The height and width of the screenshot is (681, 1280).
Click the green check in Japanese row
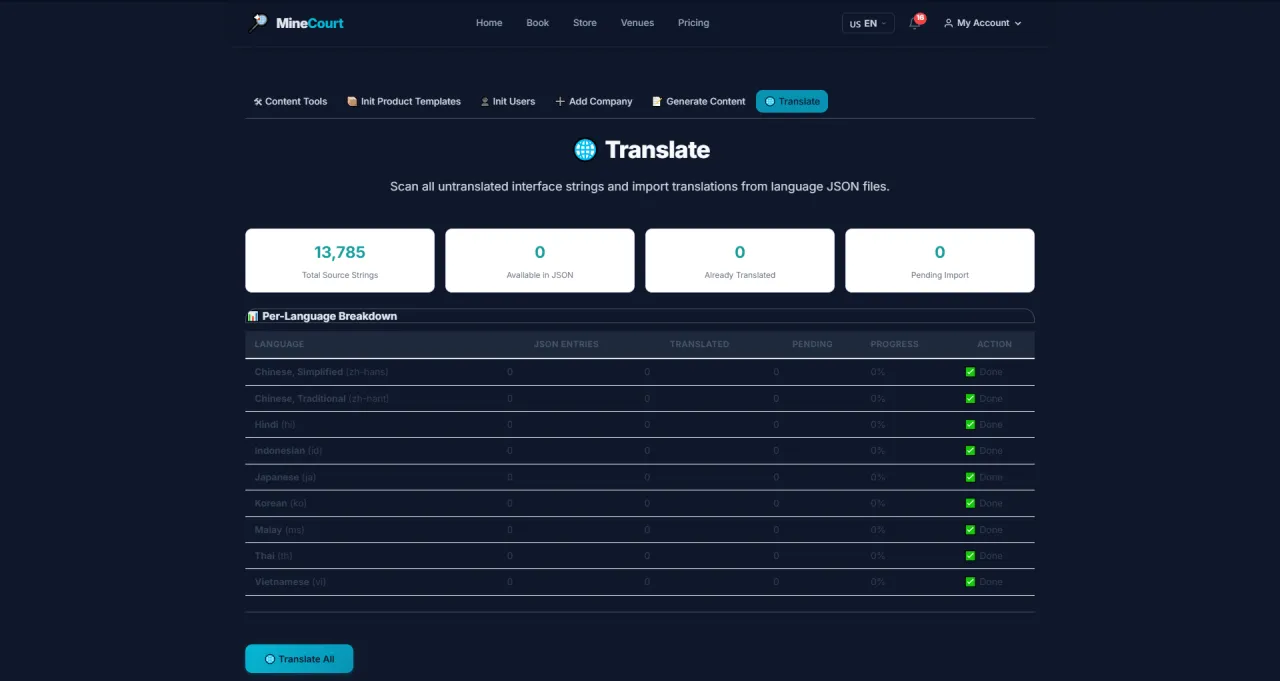coord(970,477)
